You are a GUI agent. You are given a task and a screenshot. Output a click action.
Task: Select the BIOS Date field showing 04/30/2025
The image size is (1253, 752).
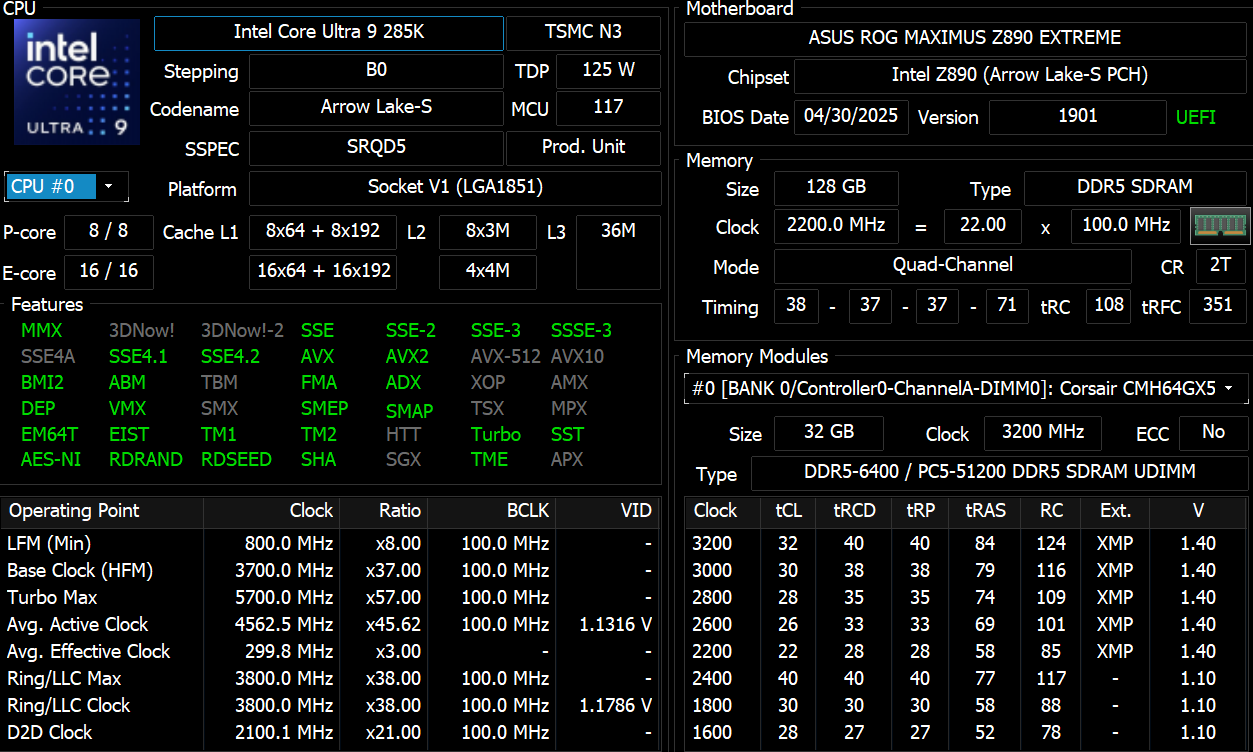[x=851, y=117]
